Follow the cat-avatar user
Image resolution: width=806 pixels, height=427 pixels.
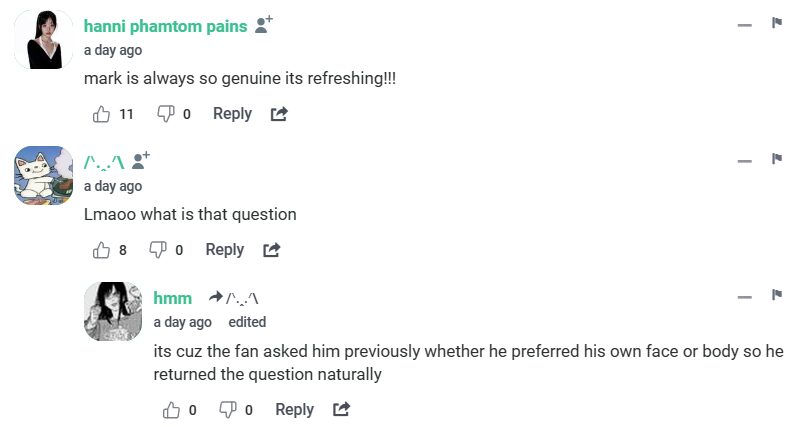[141, 161]
